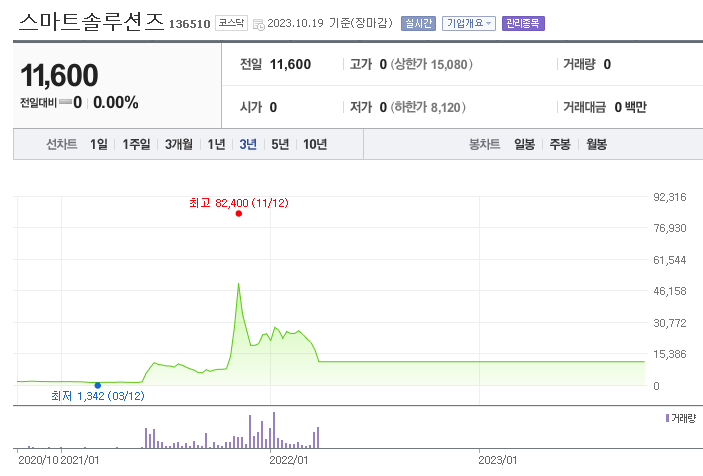Click the 2023.10.19 기준(장마감) date text
703x476 pixels.
coord(330,23)
